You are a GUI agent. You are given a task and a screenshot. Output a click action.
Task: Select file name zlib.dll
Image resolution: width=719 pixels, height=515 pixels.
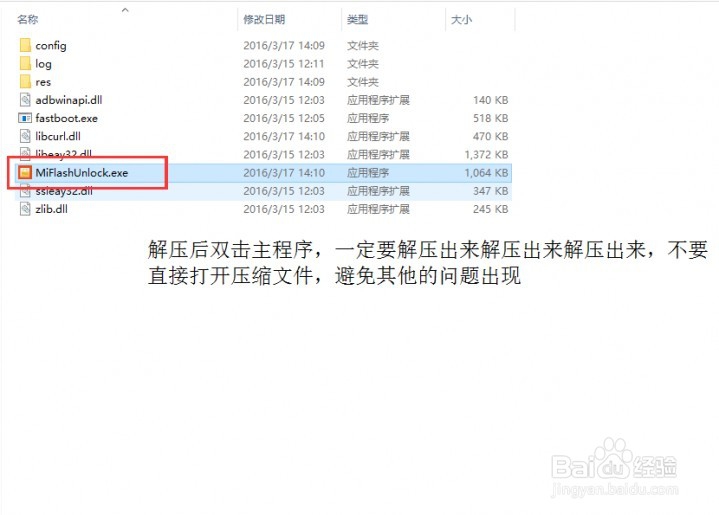coord(51,209)
